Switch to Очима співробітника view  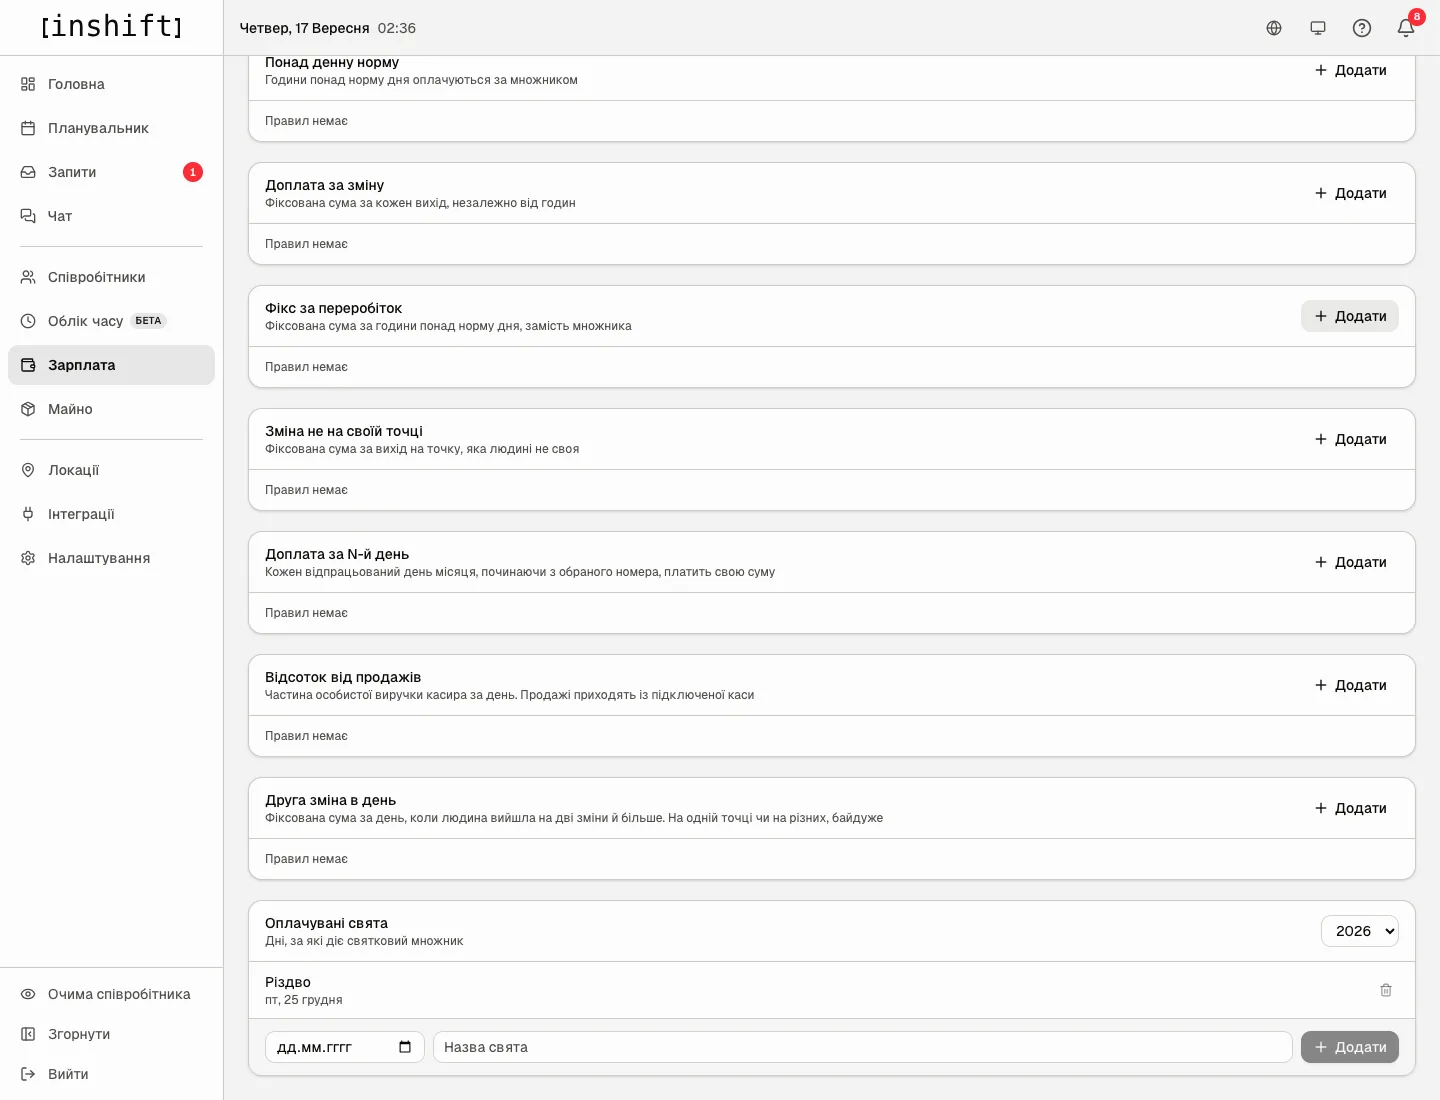coord(111,994)
